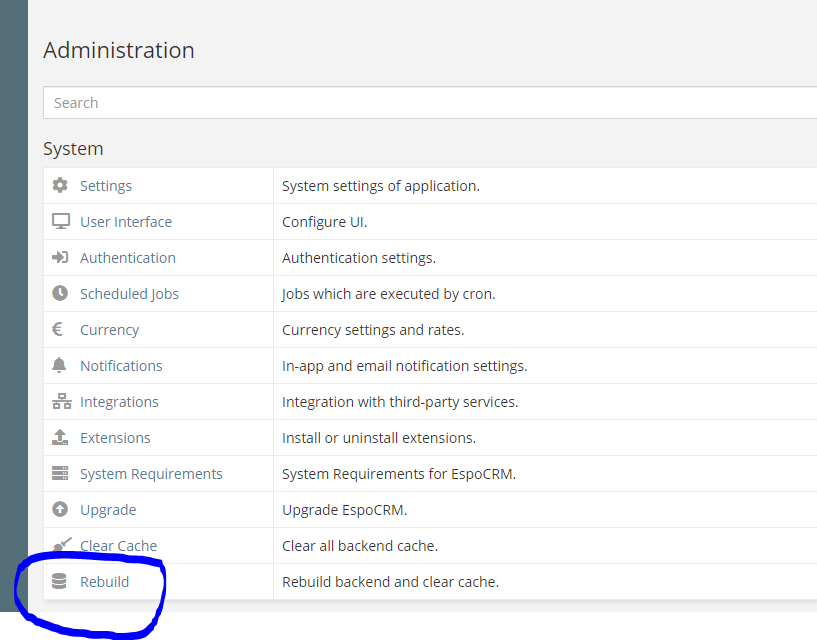
Task: Select the Currency text link
Action: click(x=109, y=330)
